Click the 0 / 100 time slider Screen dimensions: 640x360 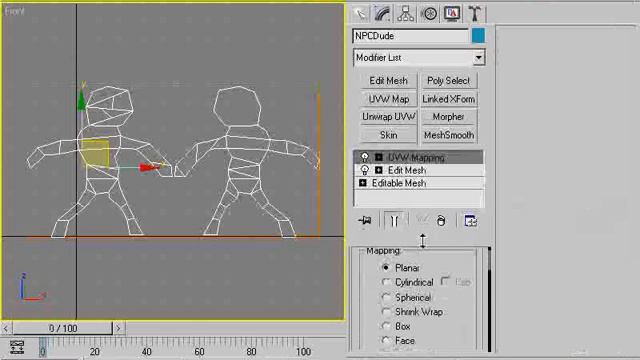click(62, 328)
